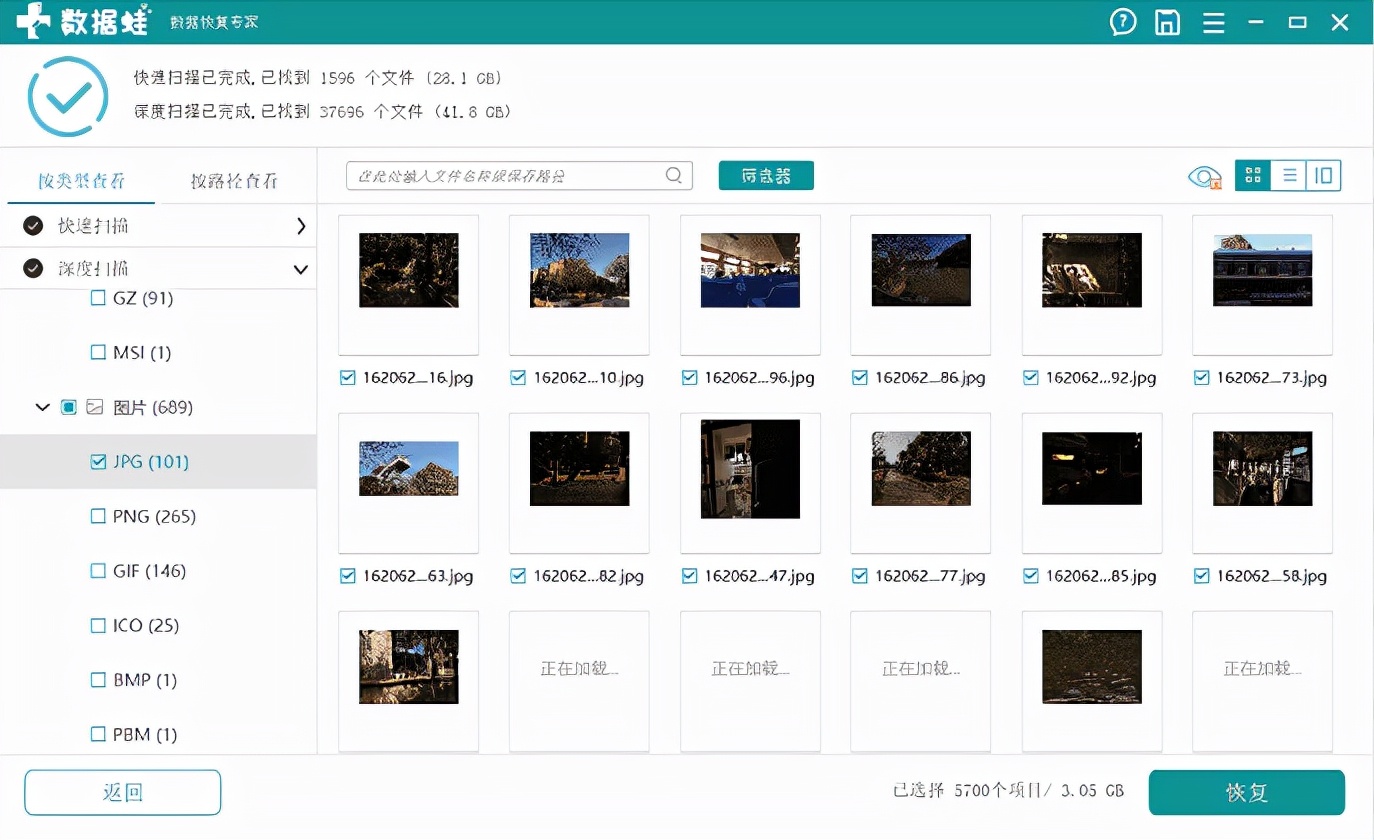
Task: Uncheck the JPG (101) file type checkbox
Action: pos(97,461)
